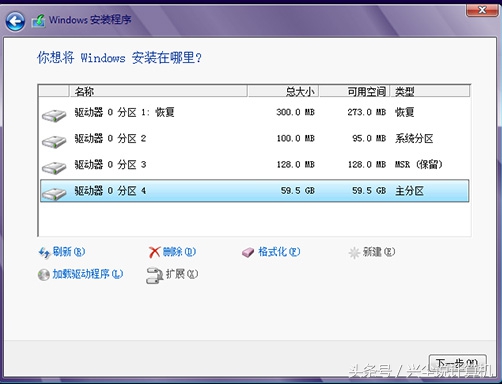502x384 pixels.
Task: Refresh the list with 刷新(R)
Action: 69,252
